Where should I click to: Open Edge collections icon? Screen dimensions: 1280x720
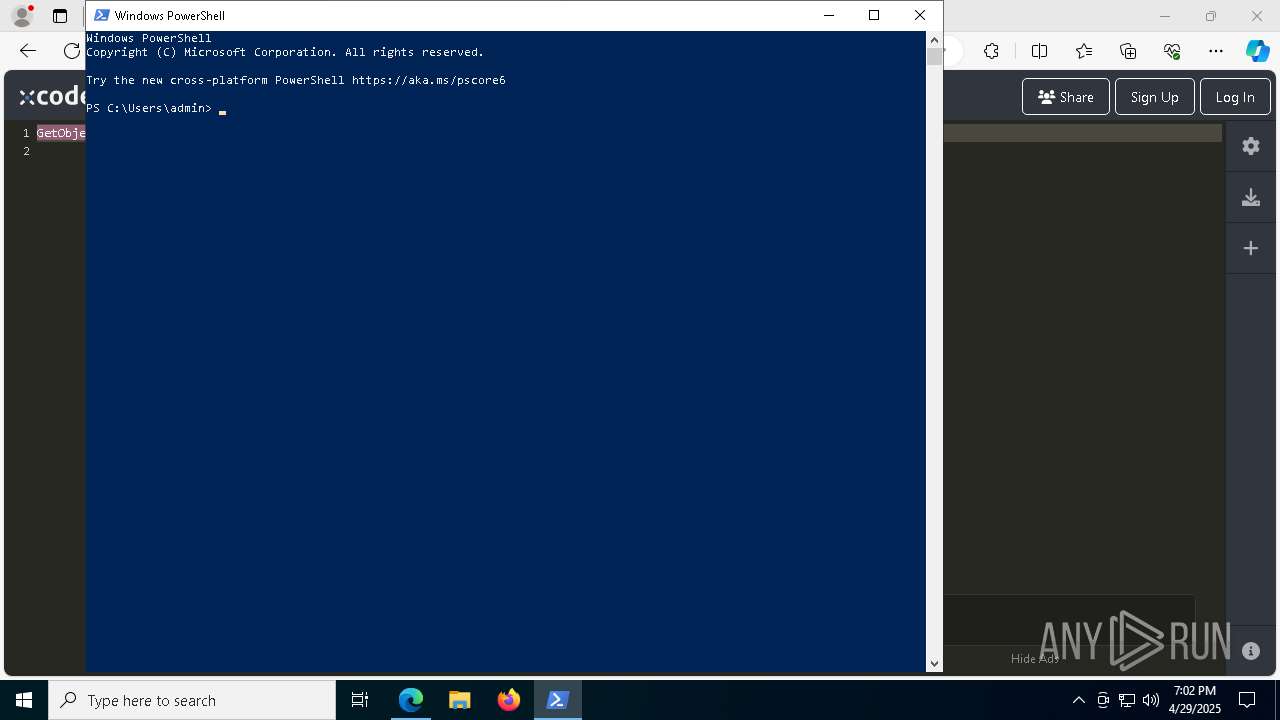click(1128, 51)
